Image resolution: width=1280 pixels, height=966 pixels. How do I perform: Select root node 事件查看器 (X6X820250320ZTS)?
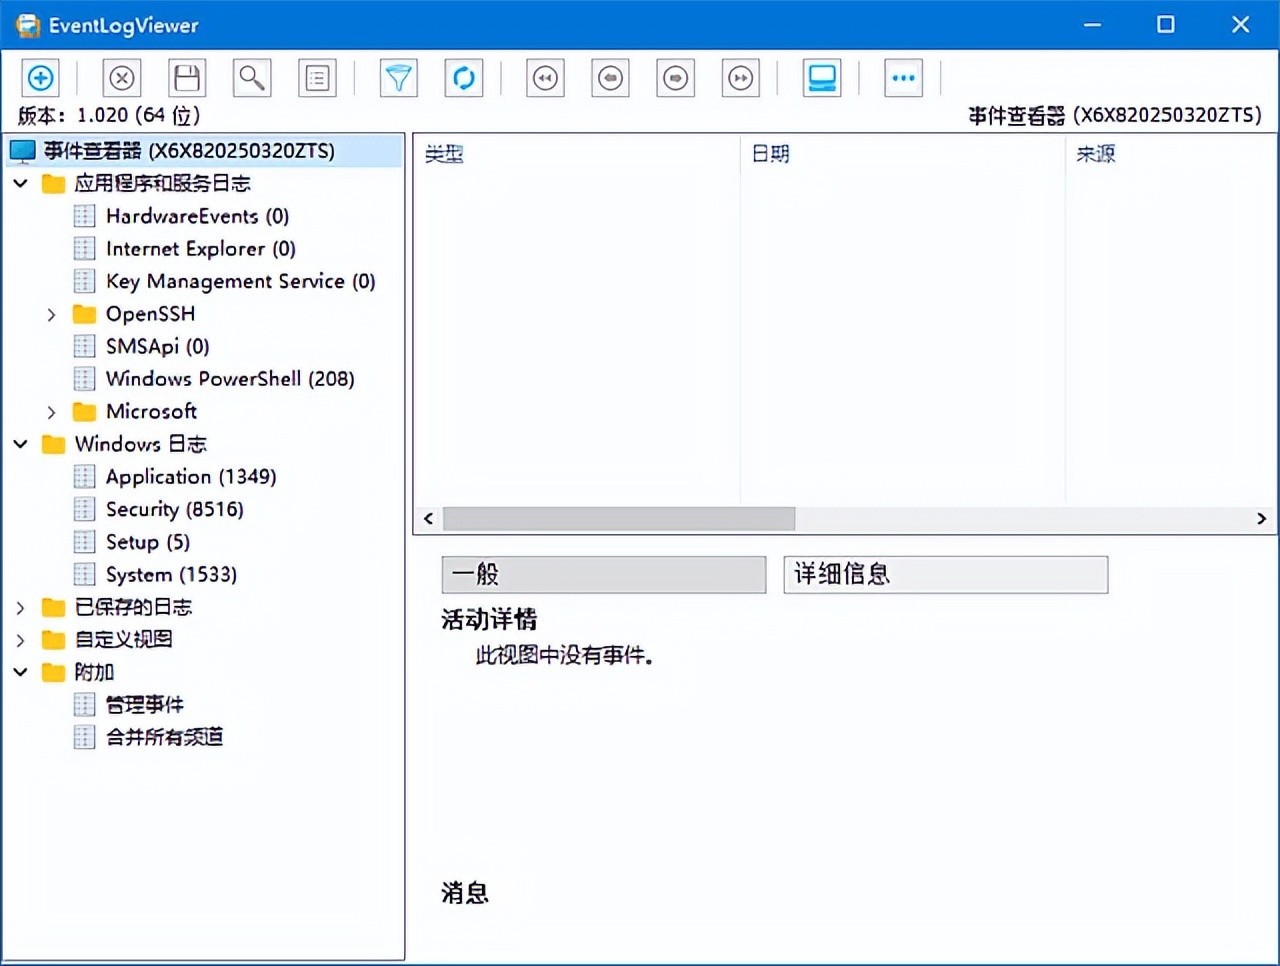click(x=189, y=151)
